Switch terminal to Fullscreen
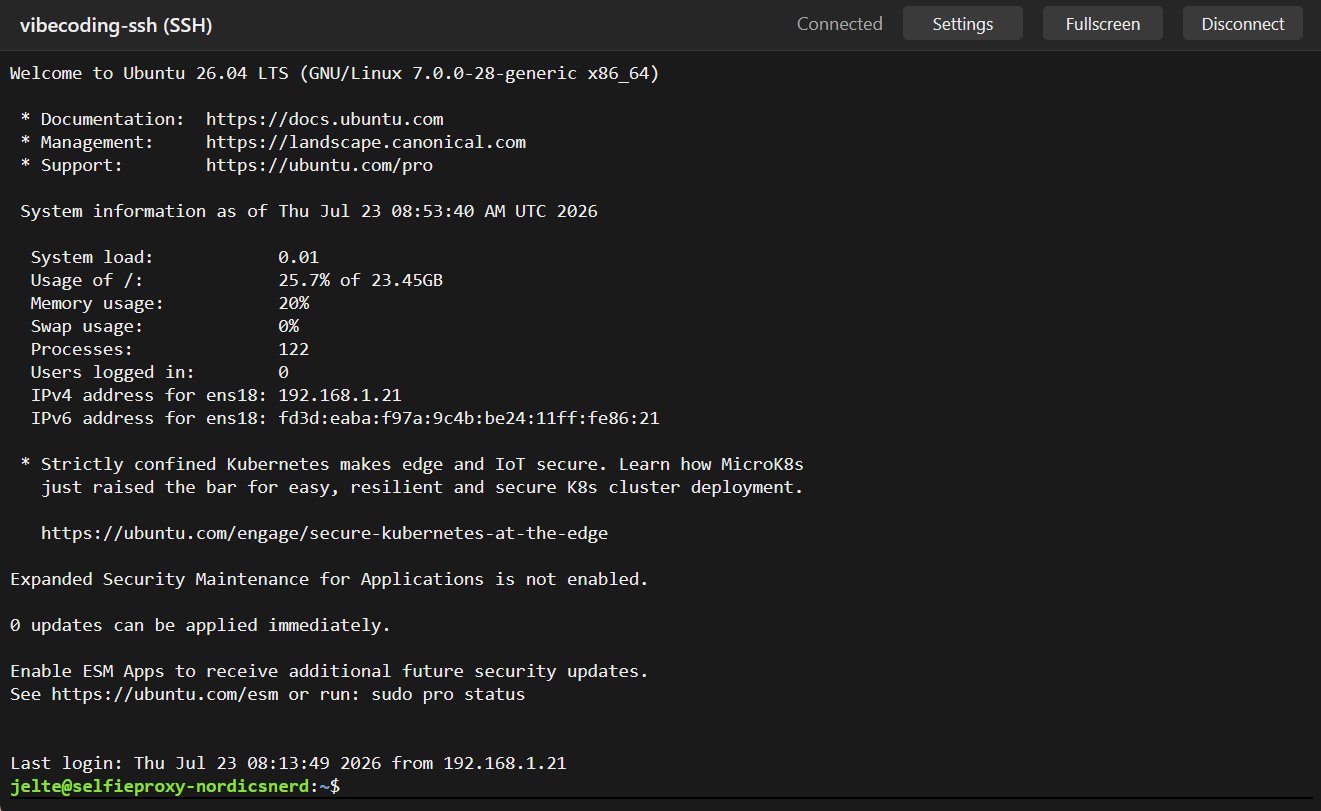Viewport: 1321px width, 811px height. (x=1102, y=24)
